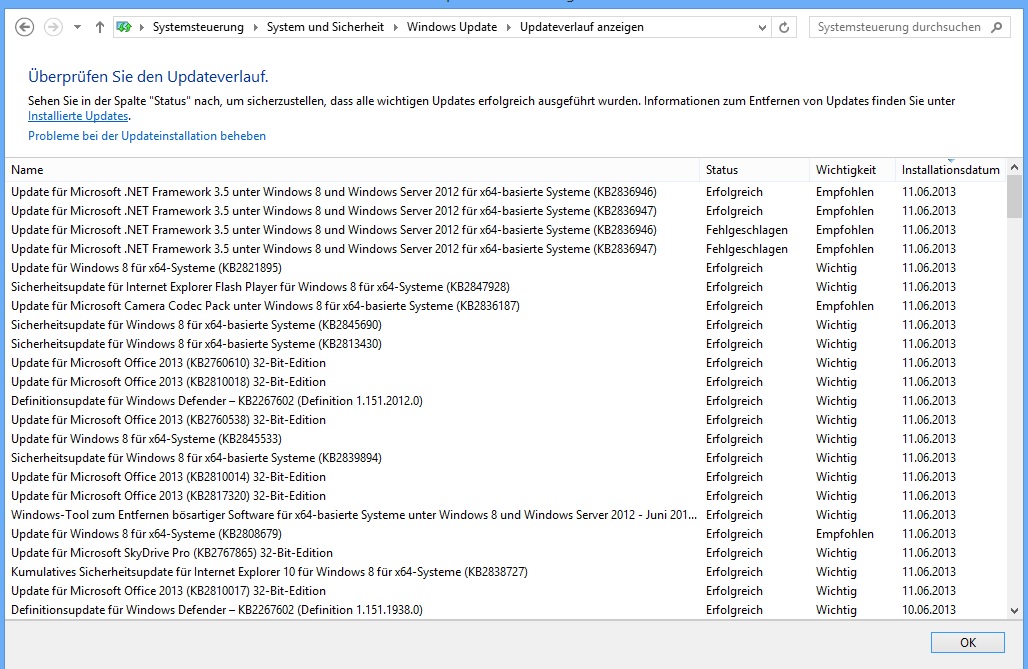Click the magnifier search icon
The width and height of the screenshot is (1028, 669).
click(997, 27)
